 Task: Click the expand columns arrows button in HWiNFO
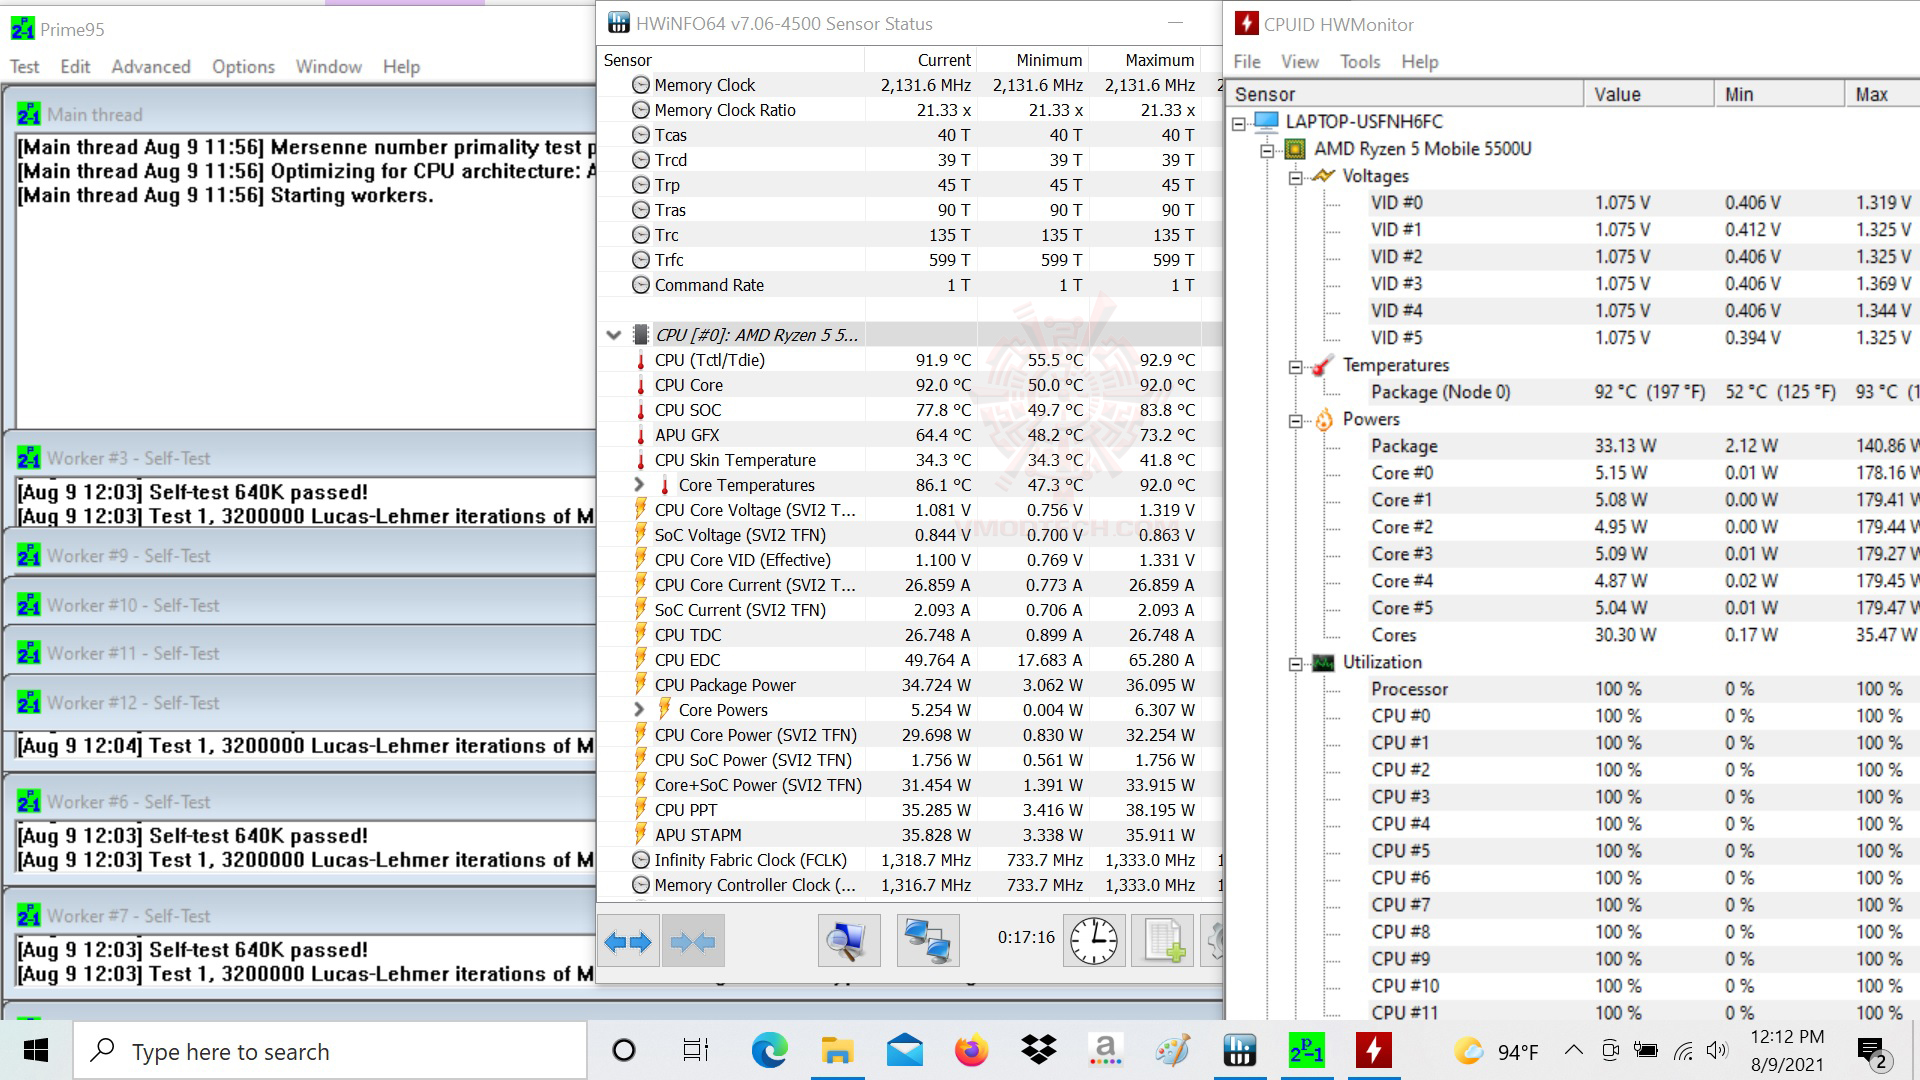(x=628, y=941)
